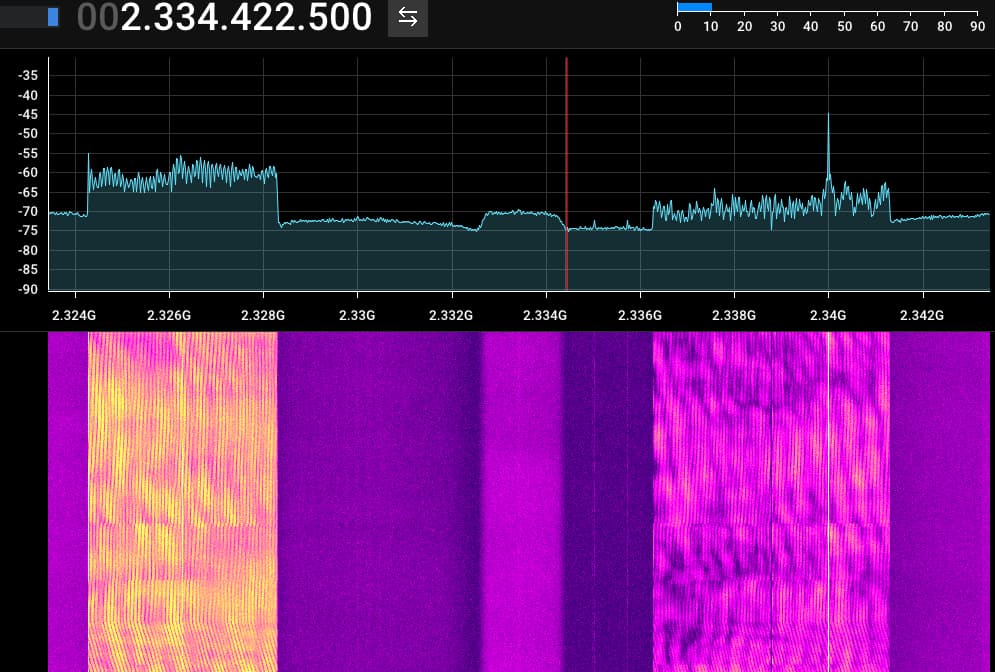Screen dimensions: 995x672
Task: Click the blue signal-level meter bar
Action: point(694,7)
